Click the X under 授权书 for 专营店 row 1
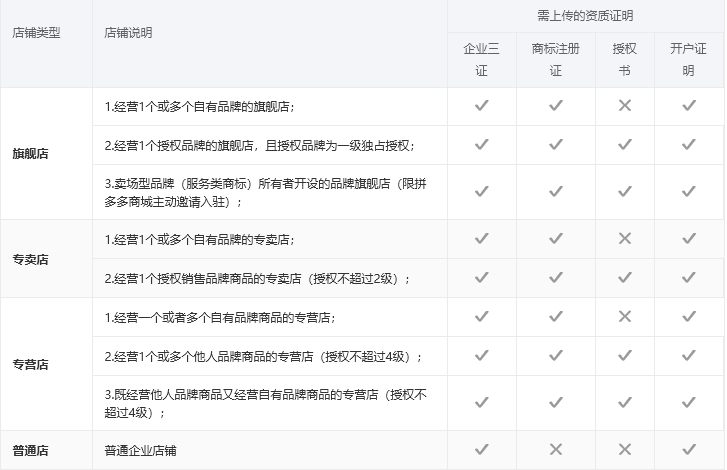The image size is (727, 470). point(625,317)
